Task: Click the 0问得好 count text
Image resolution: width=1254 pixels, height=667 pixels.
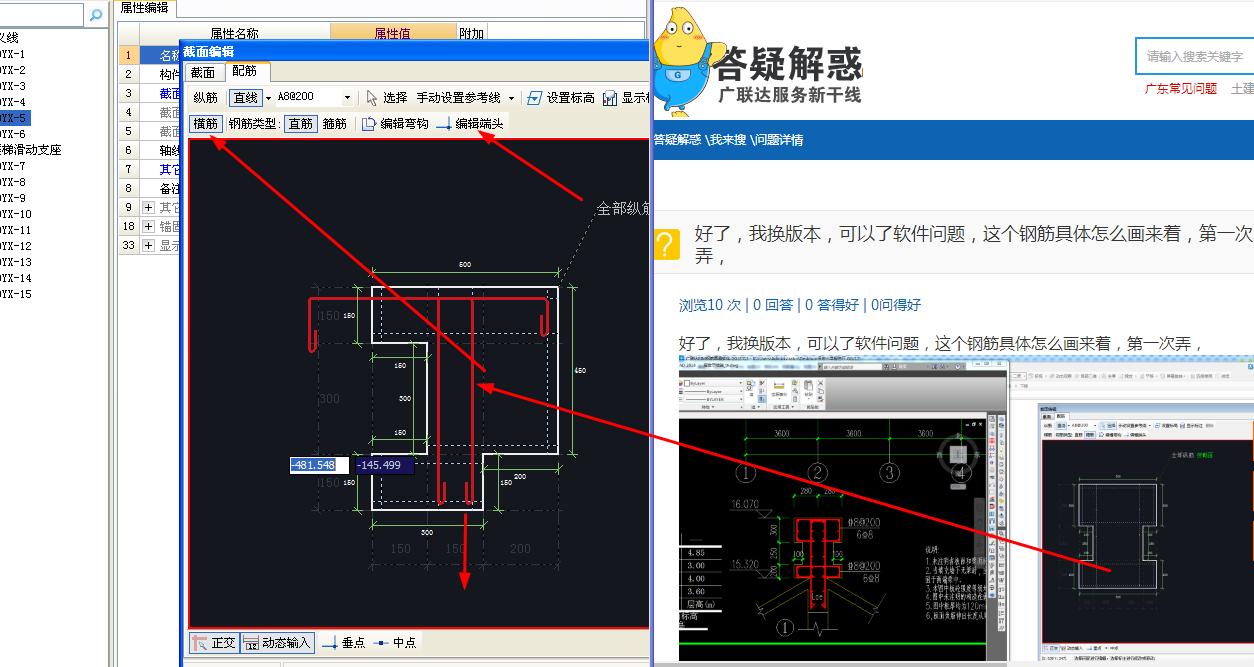Action: click(896, 305)
